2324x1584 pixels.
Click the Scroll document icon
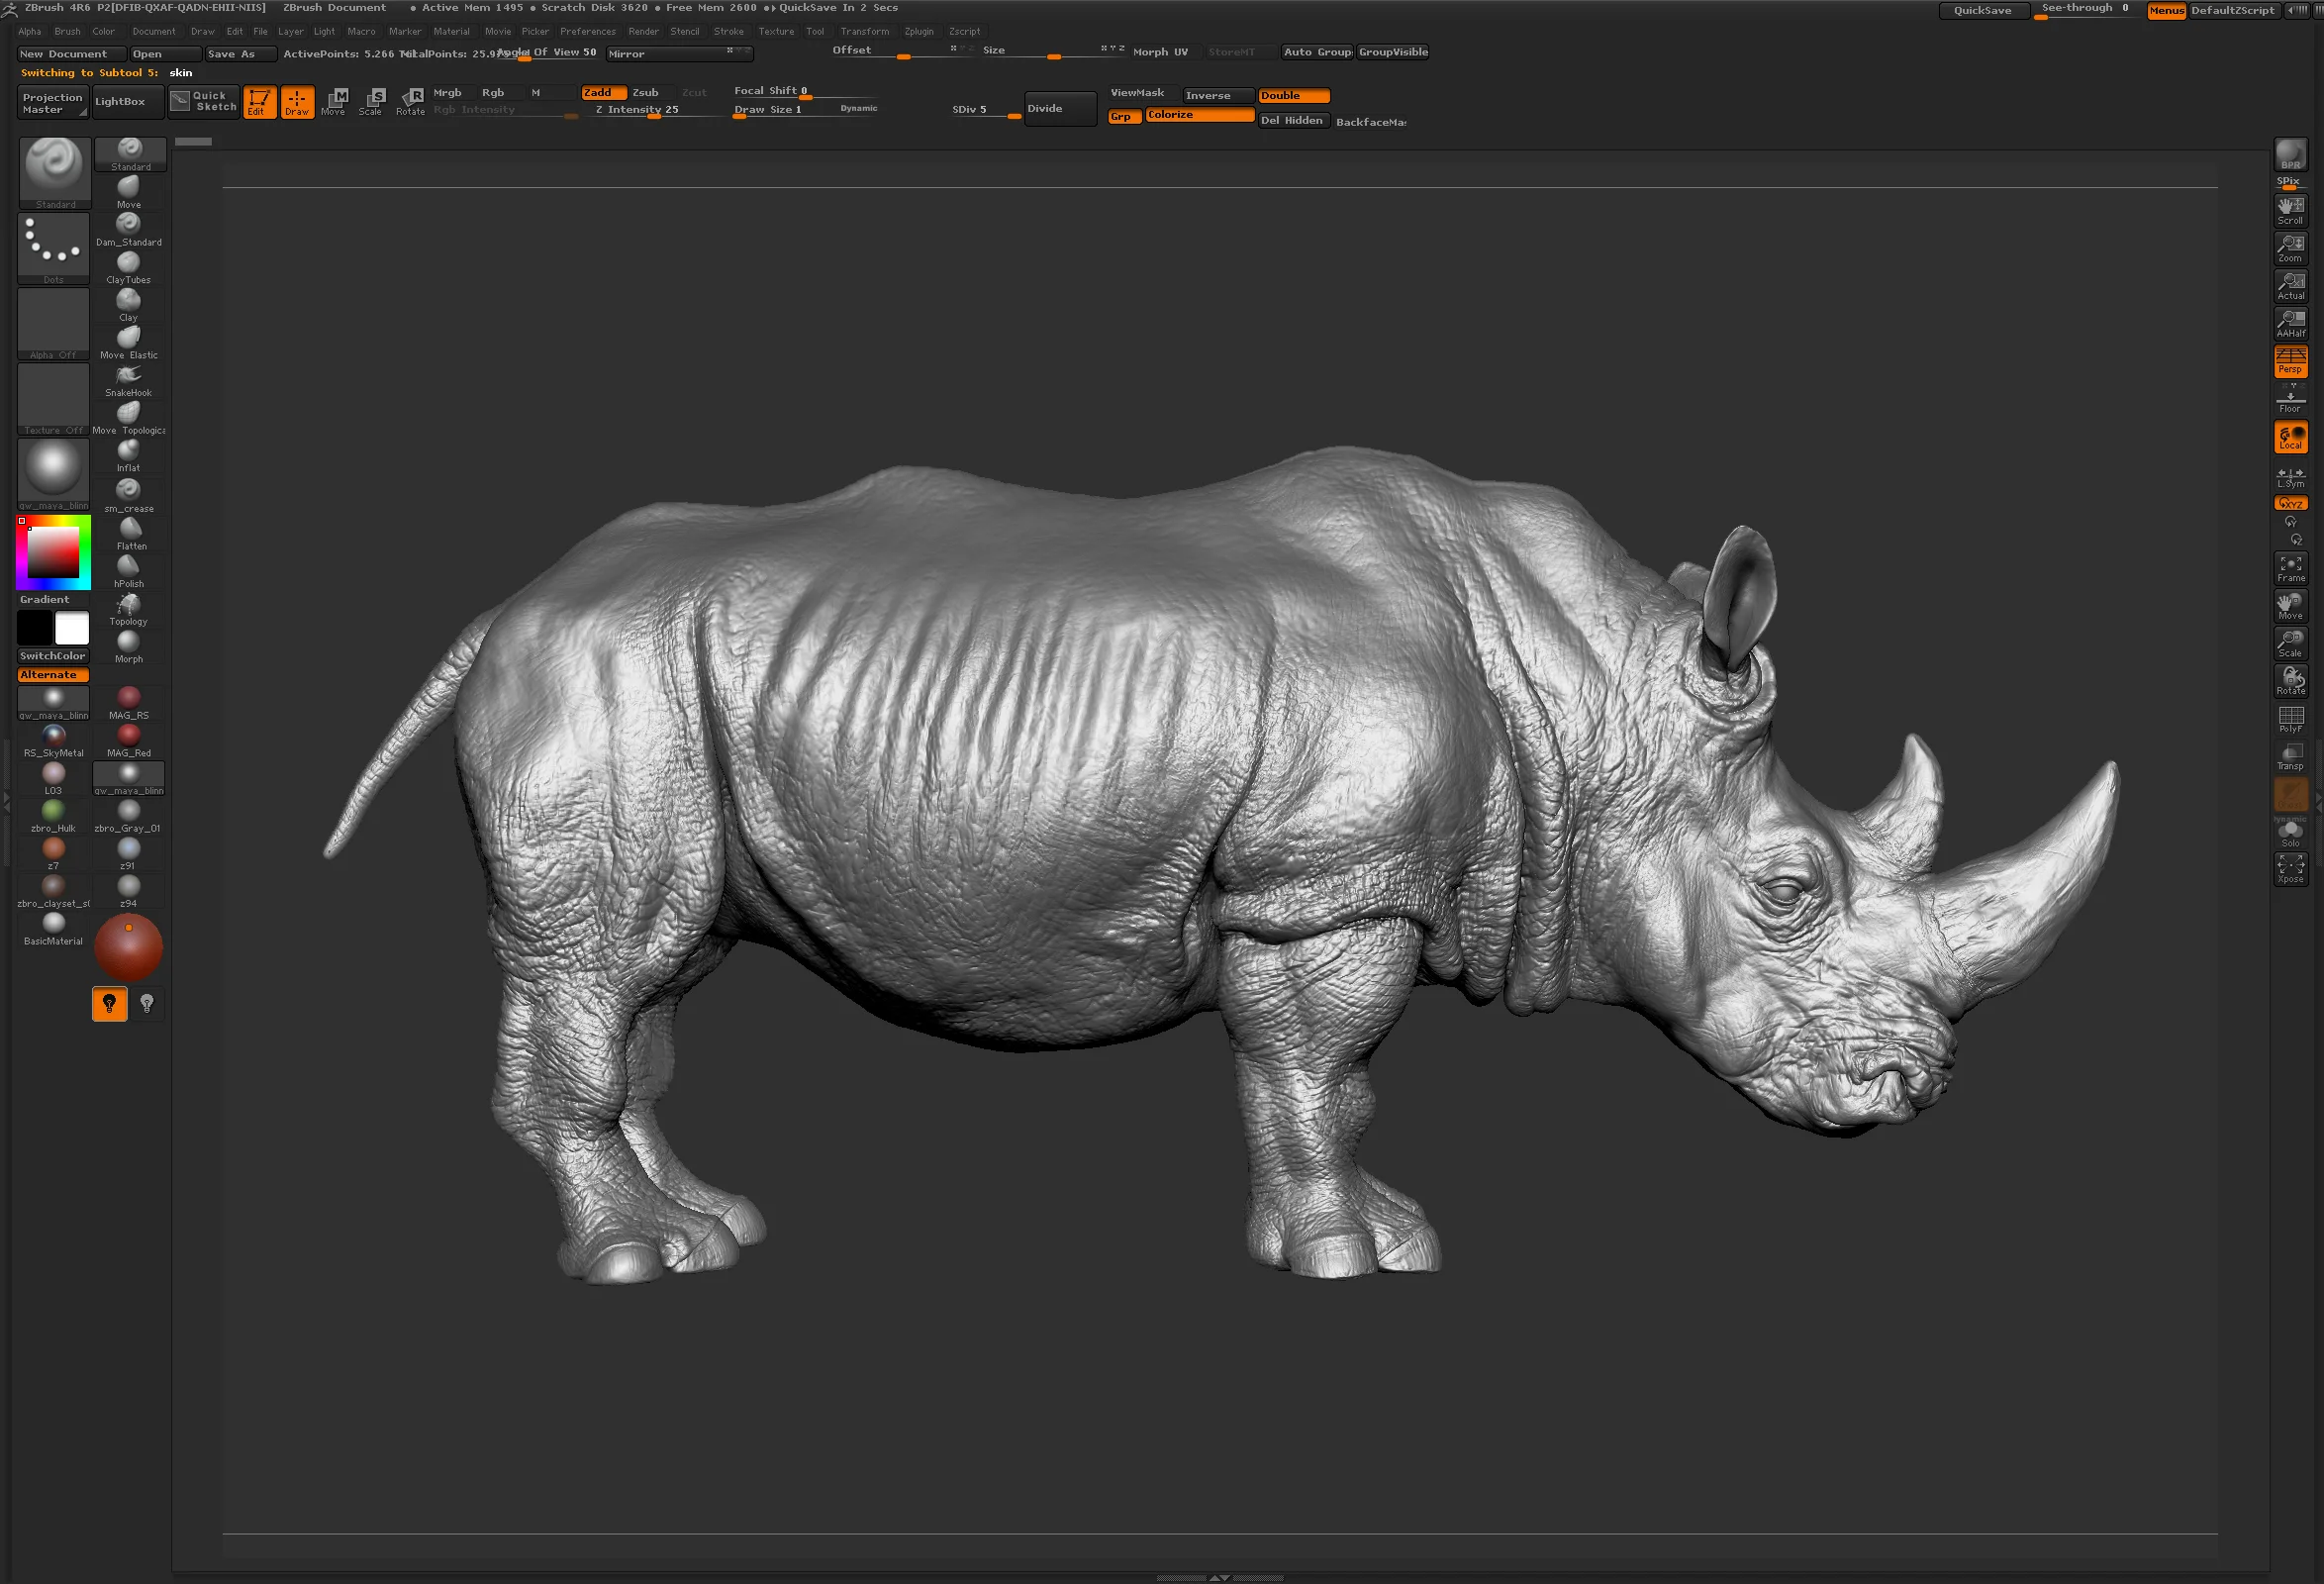point(2290,210)
